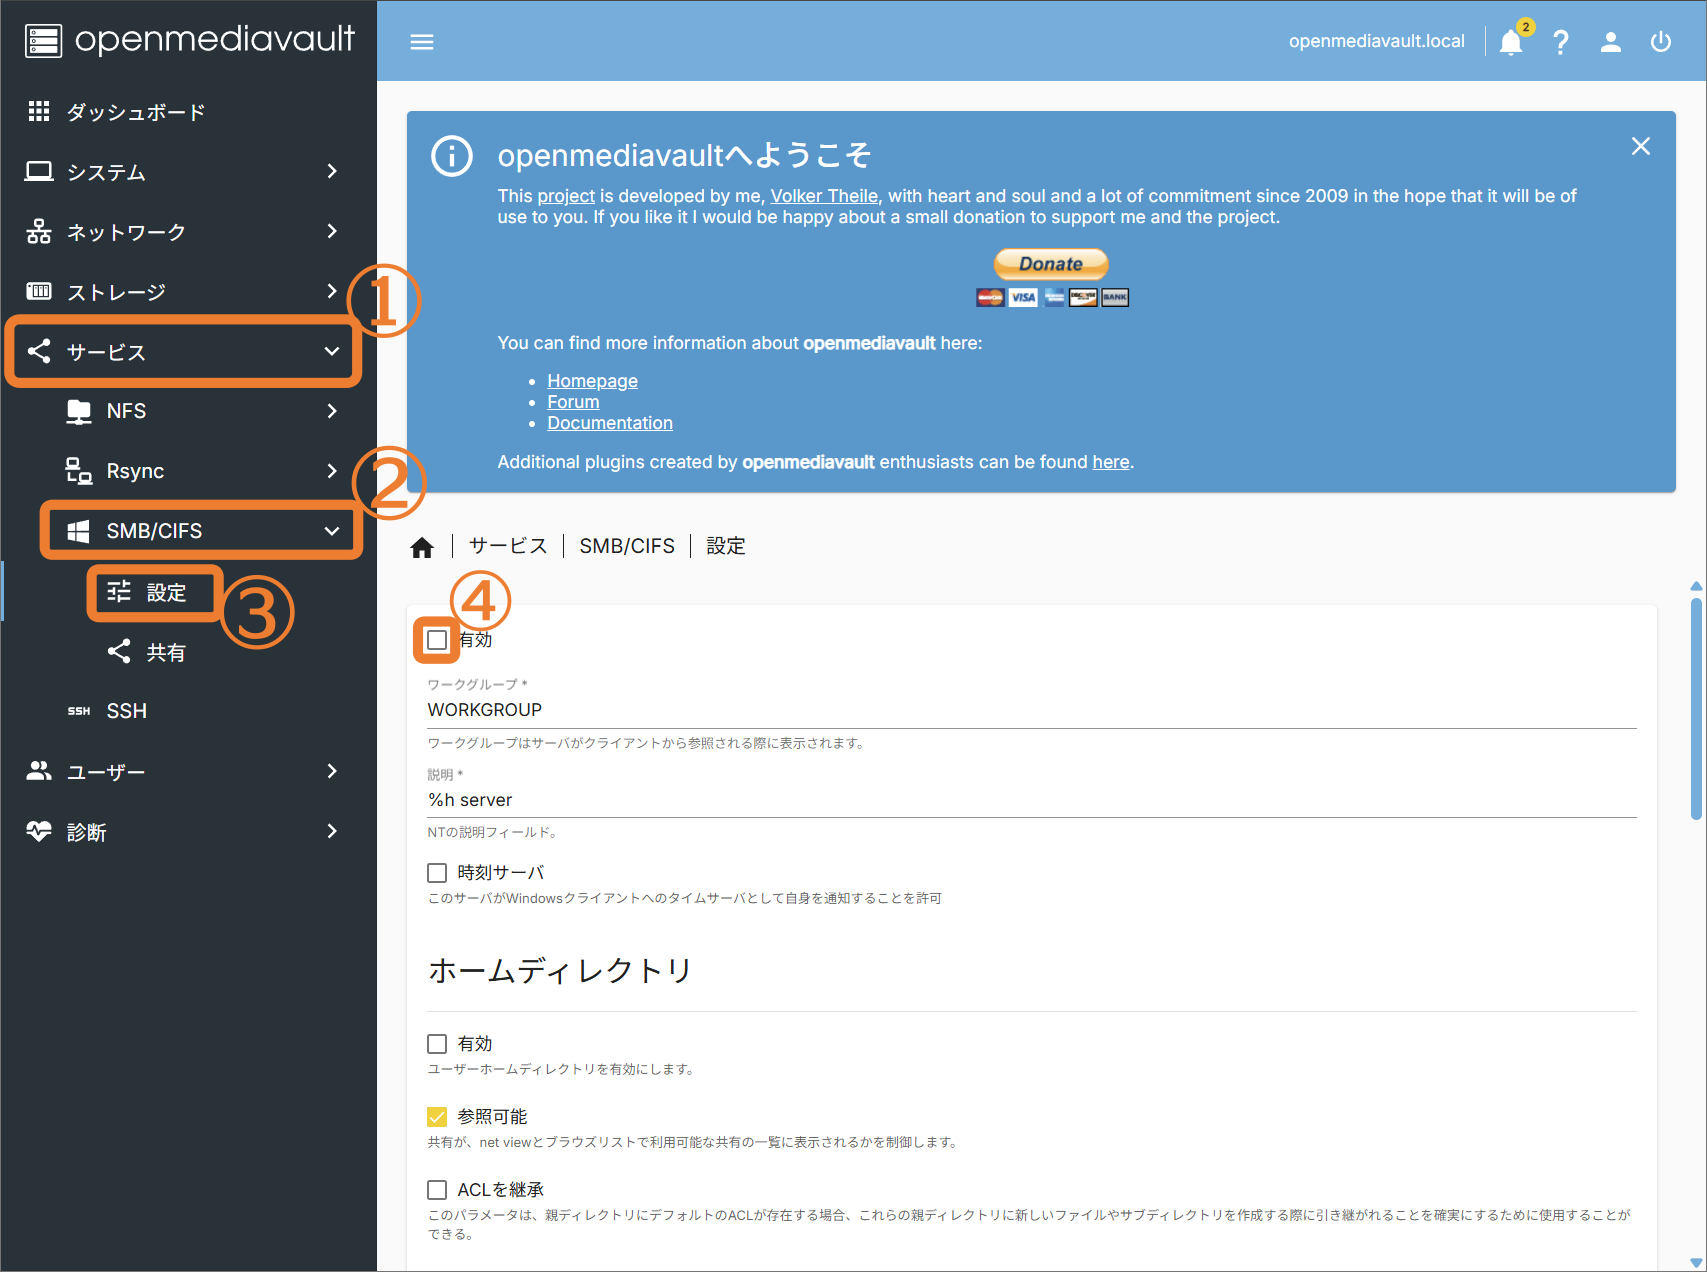
Task: Open the Documentation link
Action: coord(610,423)
